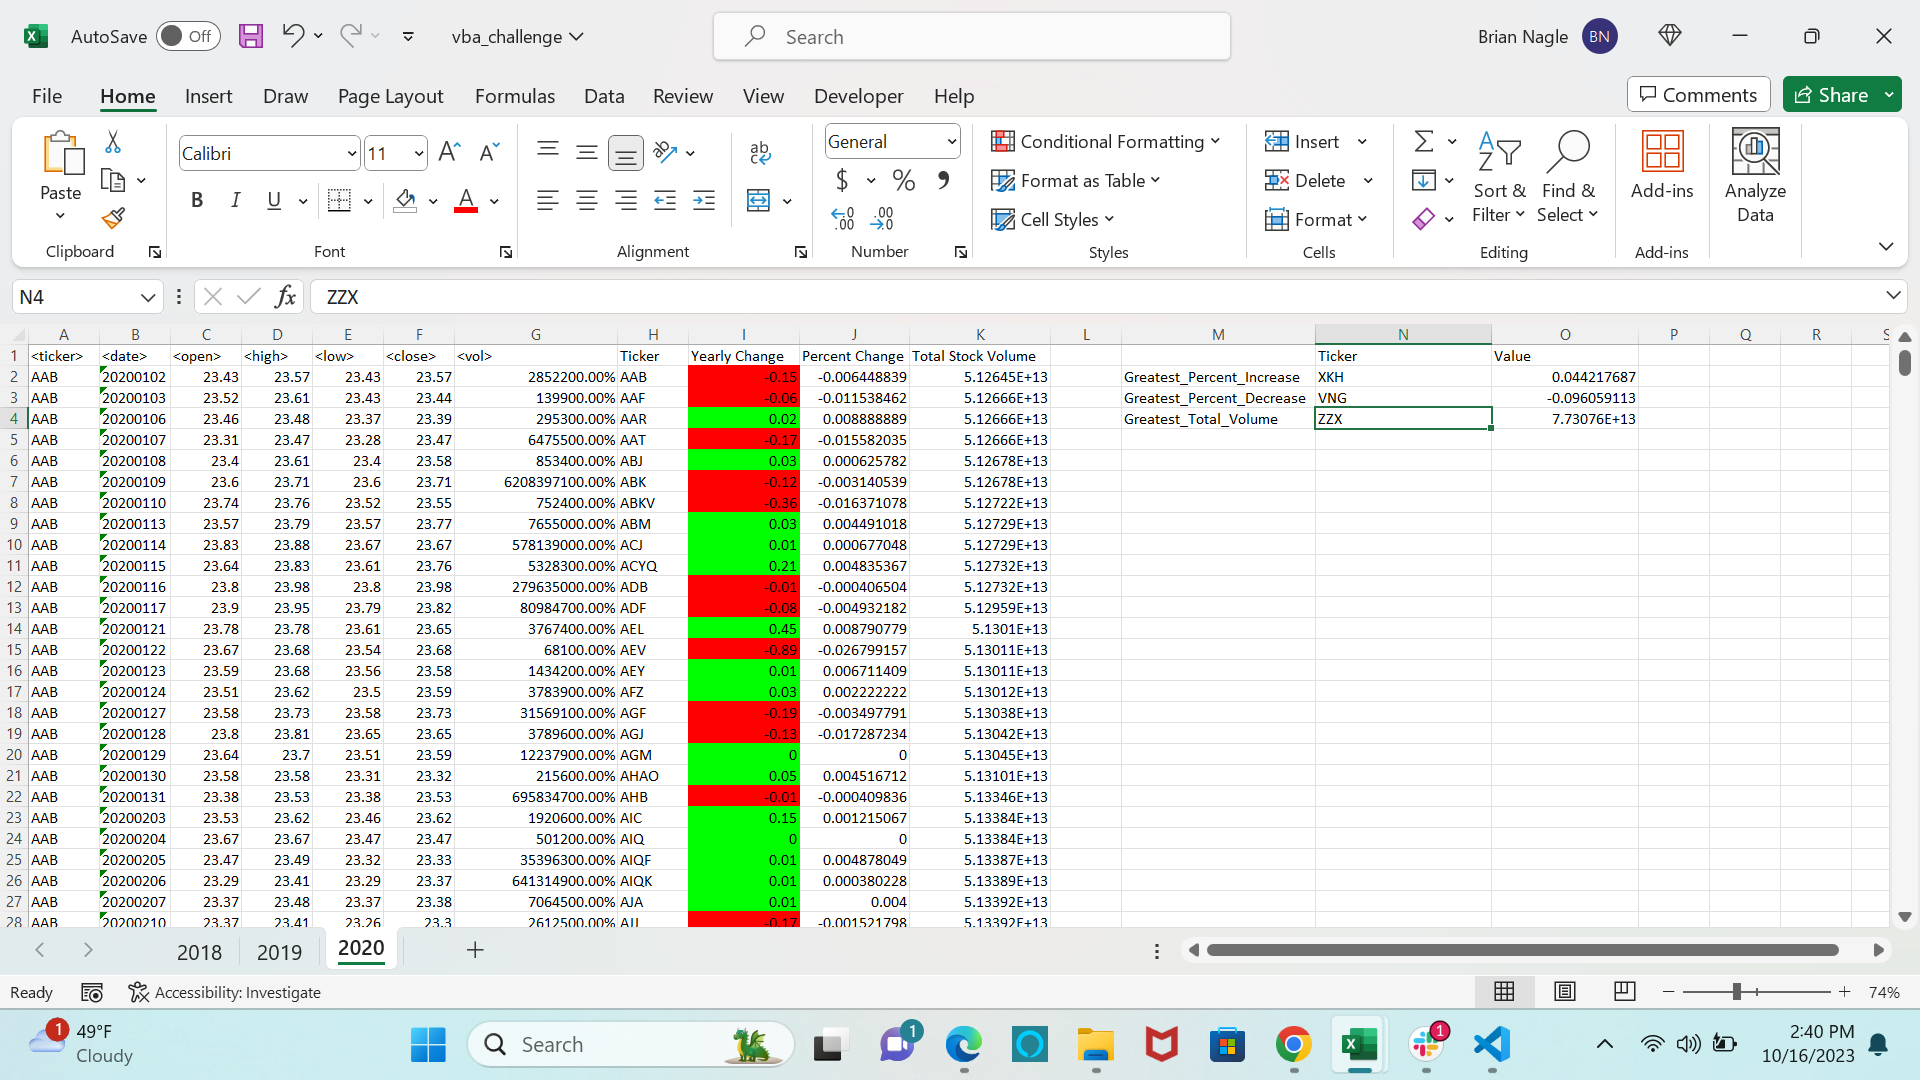Expand the formula bar chevron

pyautogui.click(x=1892, y=295)
